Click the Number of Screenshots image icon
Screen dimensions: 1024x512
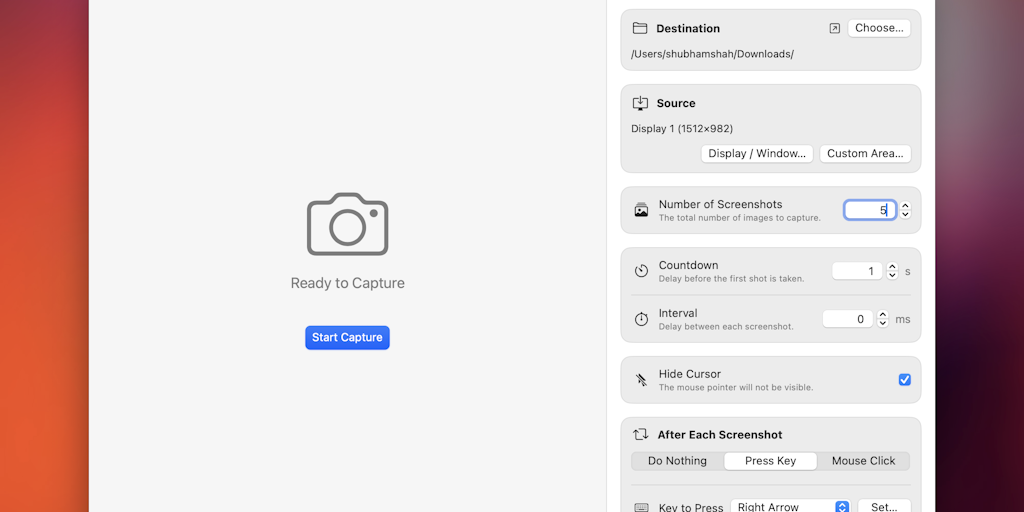click(x=641, y=210)
